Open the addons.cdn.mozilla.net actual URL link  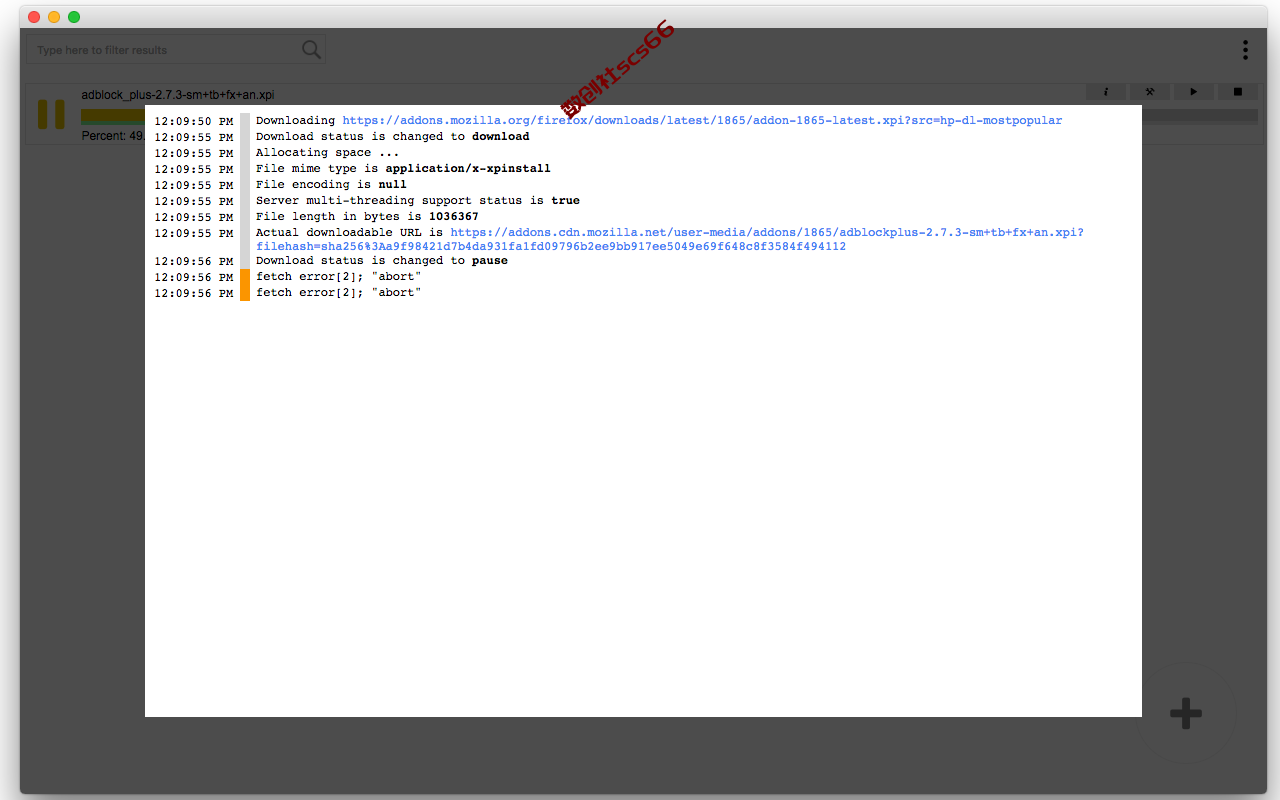click(x=670, y=239)
